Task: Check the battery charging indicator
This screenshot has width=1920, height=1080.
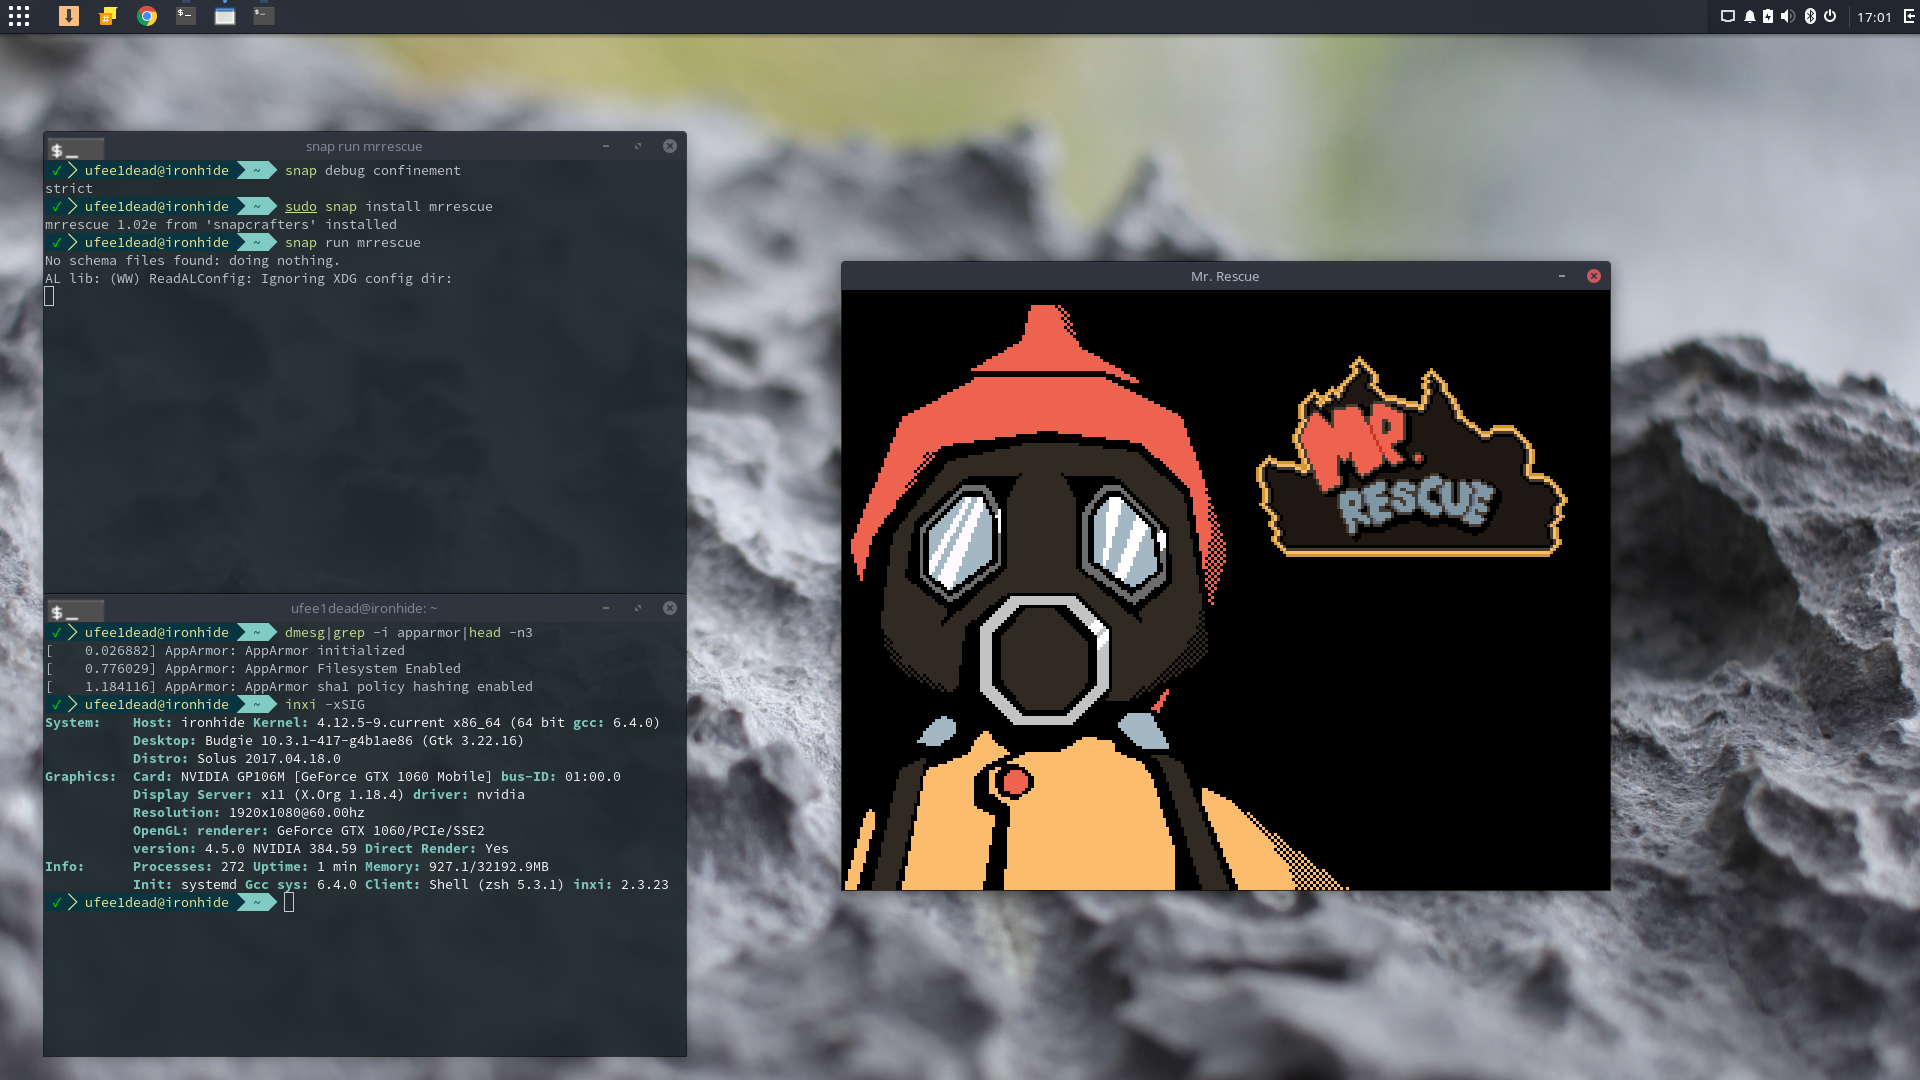Action: [x=1768, y=16]
